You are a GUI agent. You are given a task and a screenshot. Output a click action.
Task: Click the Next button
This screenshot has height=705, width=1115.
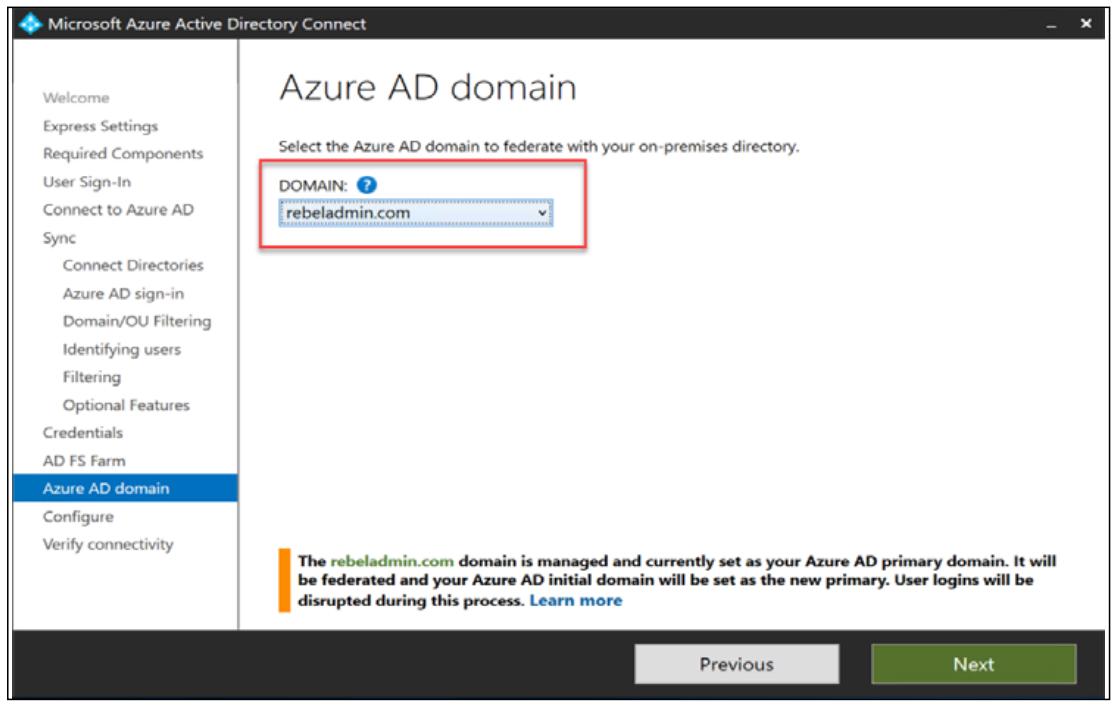[x=973, y=664]
